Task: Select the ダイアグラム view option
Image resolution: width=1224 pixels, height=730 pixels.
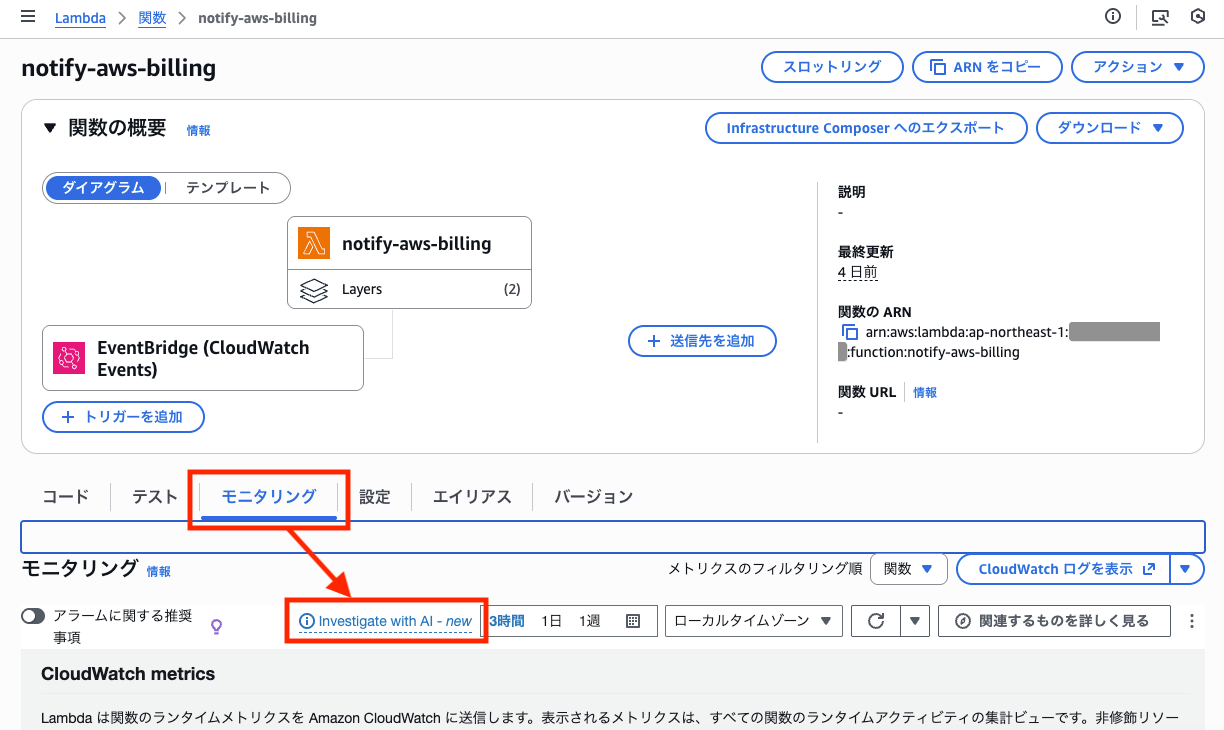Action: click(103, 188)
